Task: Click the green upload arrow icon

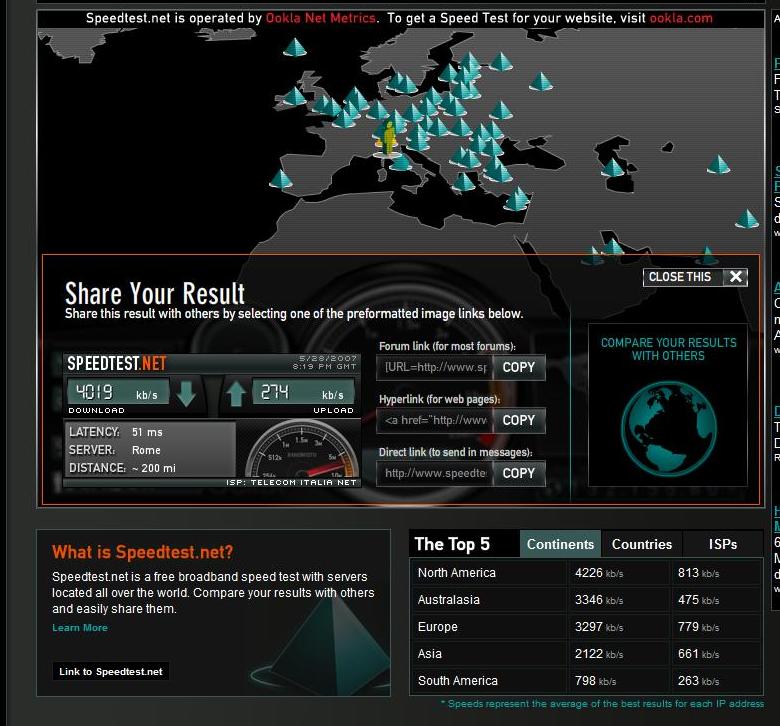Action: coord(236,393)
